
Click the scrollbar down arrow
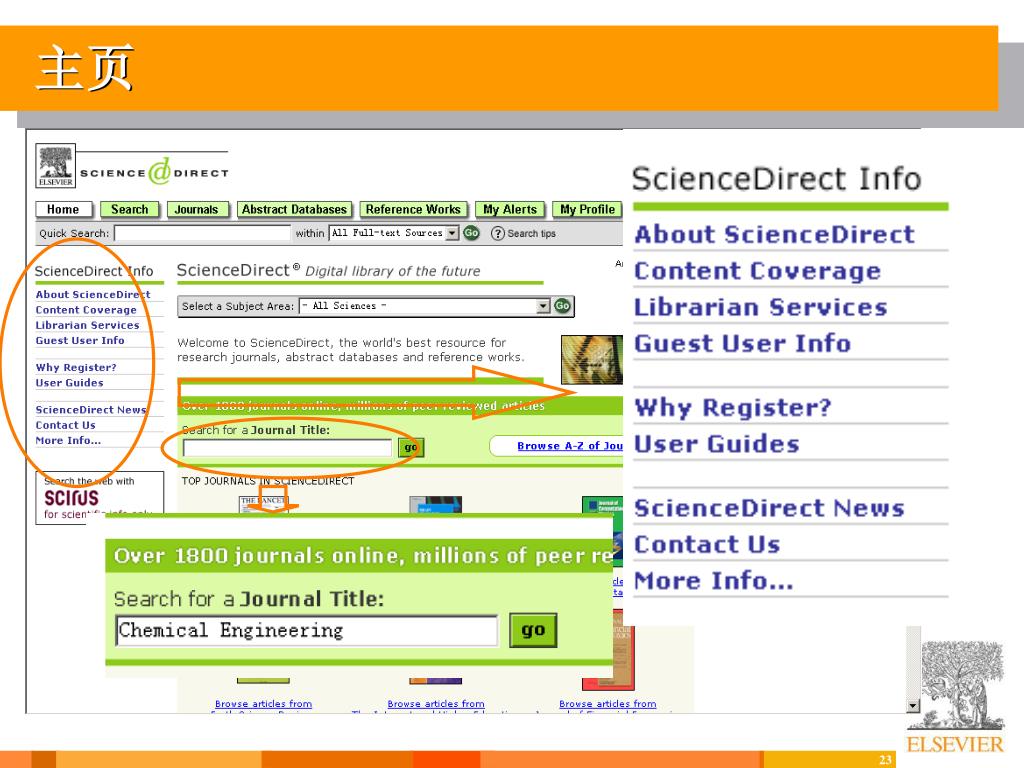point(914,706)
